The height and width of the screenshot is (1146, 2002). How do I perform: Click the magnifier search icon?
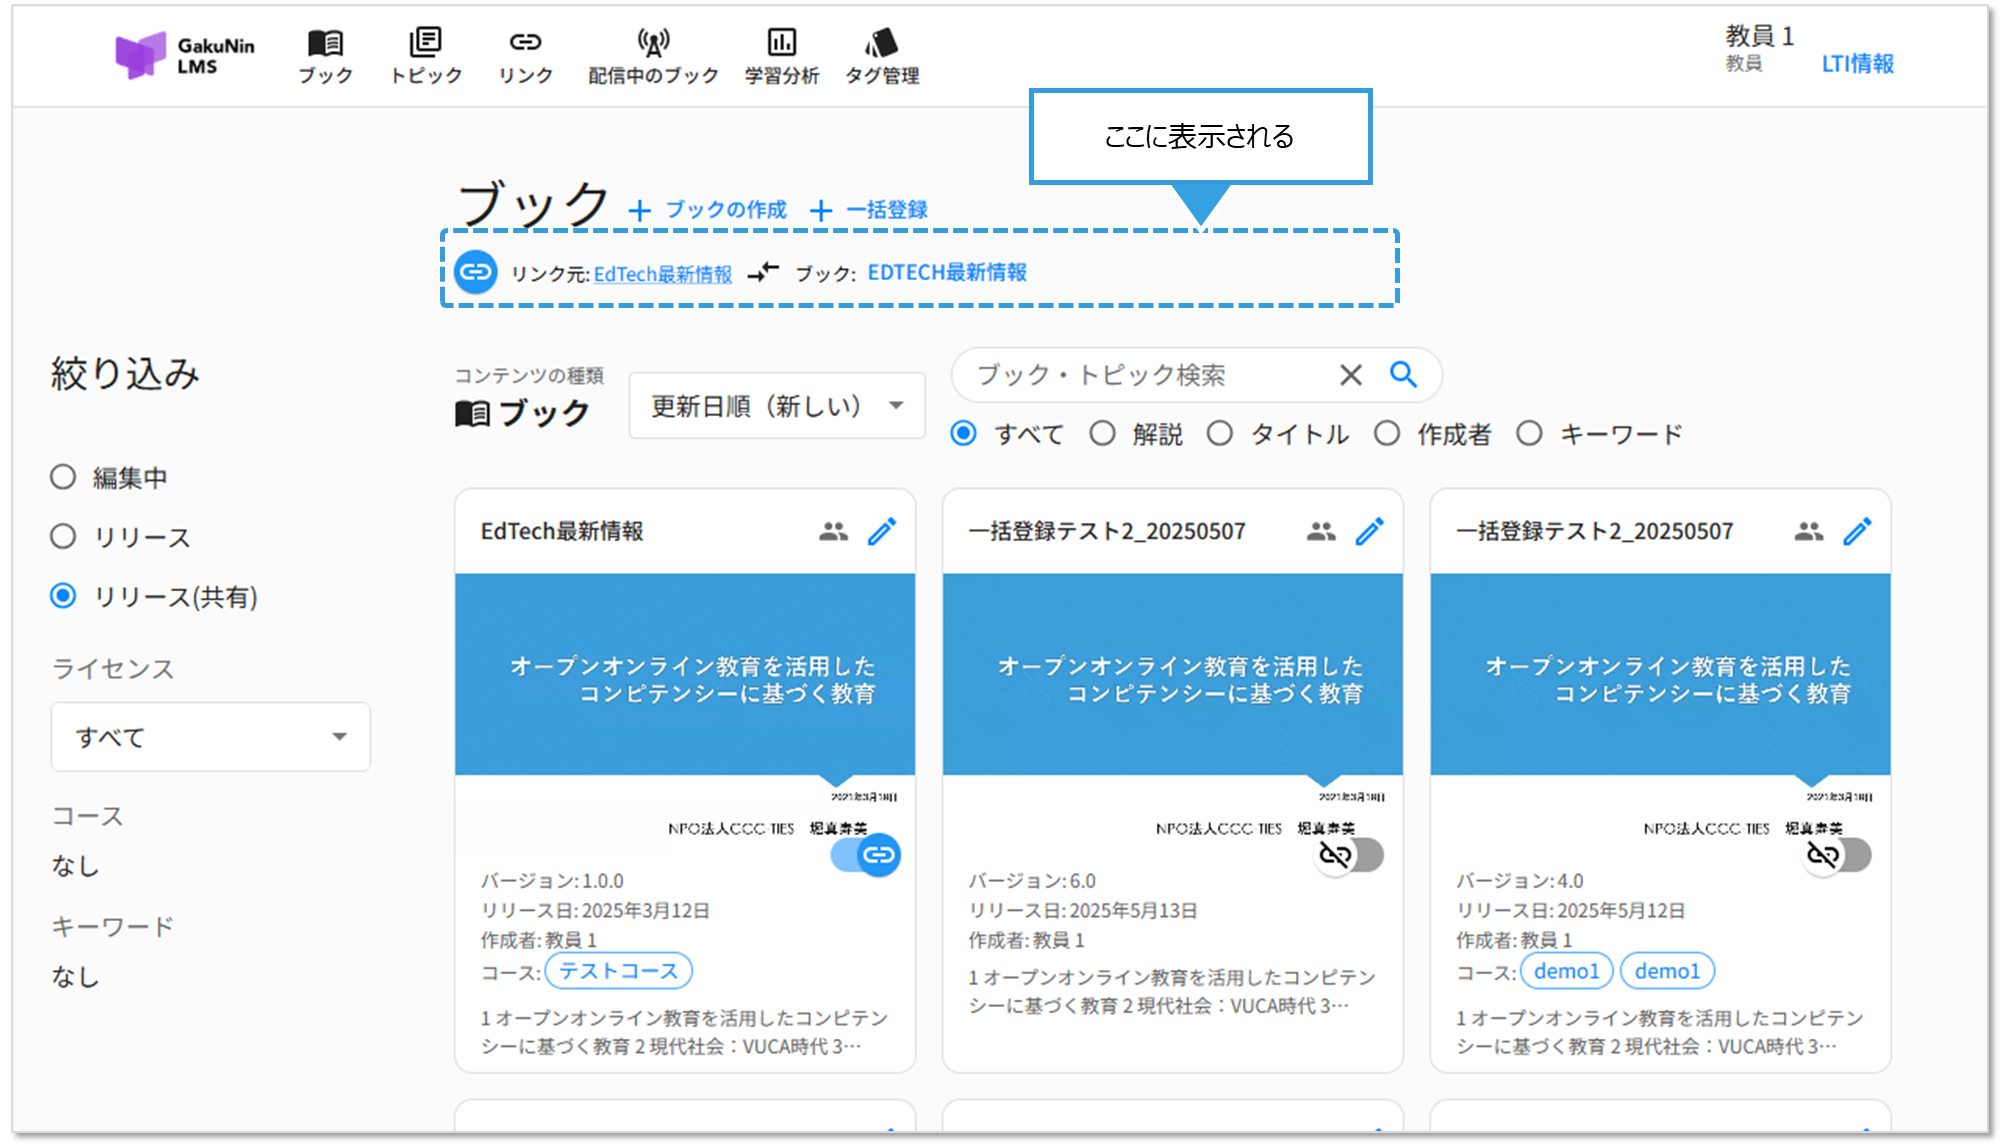pos(1403,375)
